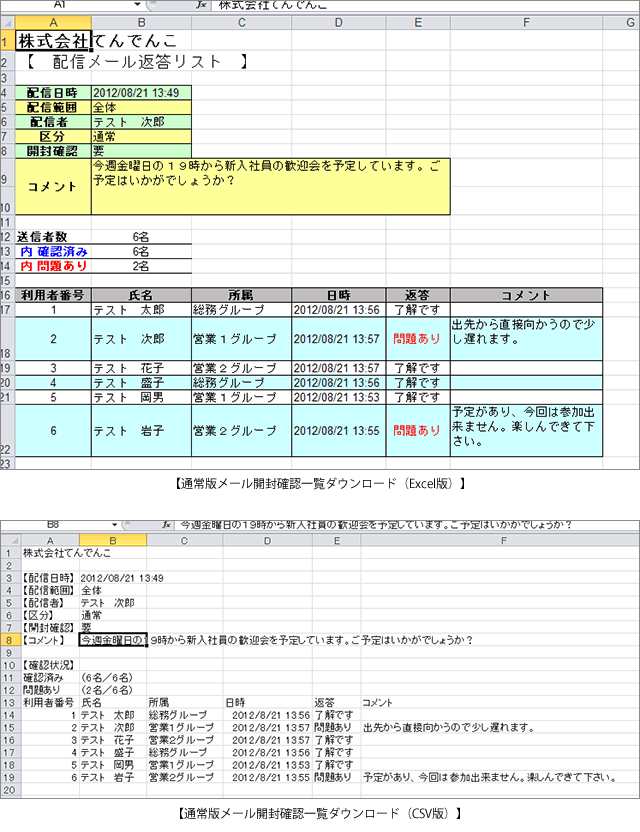The width and height of the screenshot is (640, 832).
Task: Select cell B8 今週金曜日の in CSV version
Action: [x=113, y=640]
